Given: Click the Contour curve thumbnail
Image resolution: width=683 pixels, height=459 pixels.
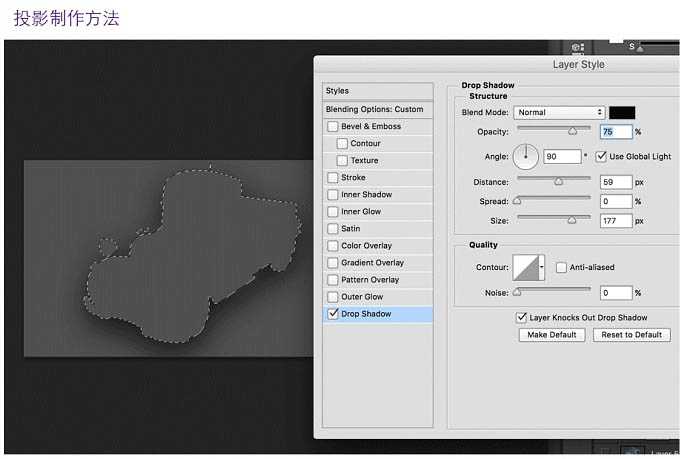Looking at the screenshot, I should pyautogui.click(x=526, y=267).
